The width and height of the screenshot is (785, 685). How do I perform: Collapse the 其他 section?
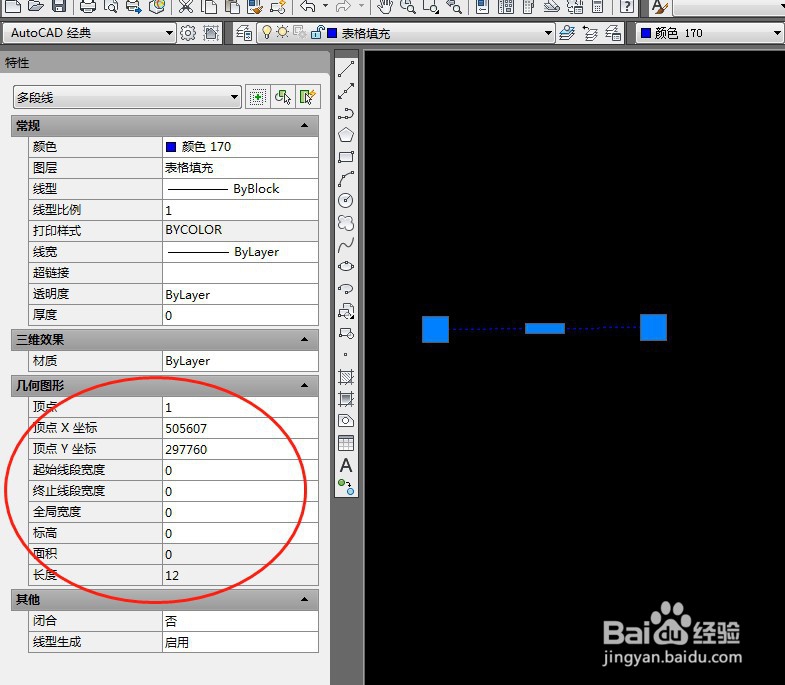click(x=304, y=599)
